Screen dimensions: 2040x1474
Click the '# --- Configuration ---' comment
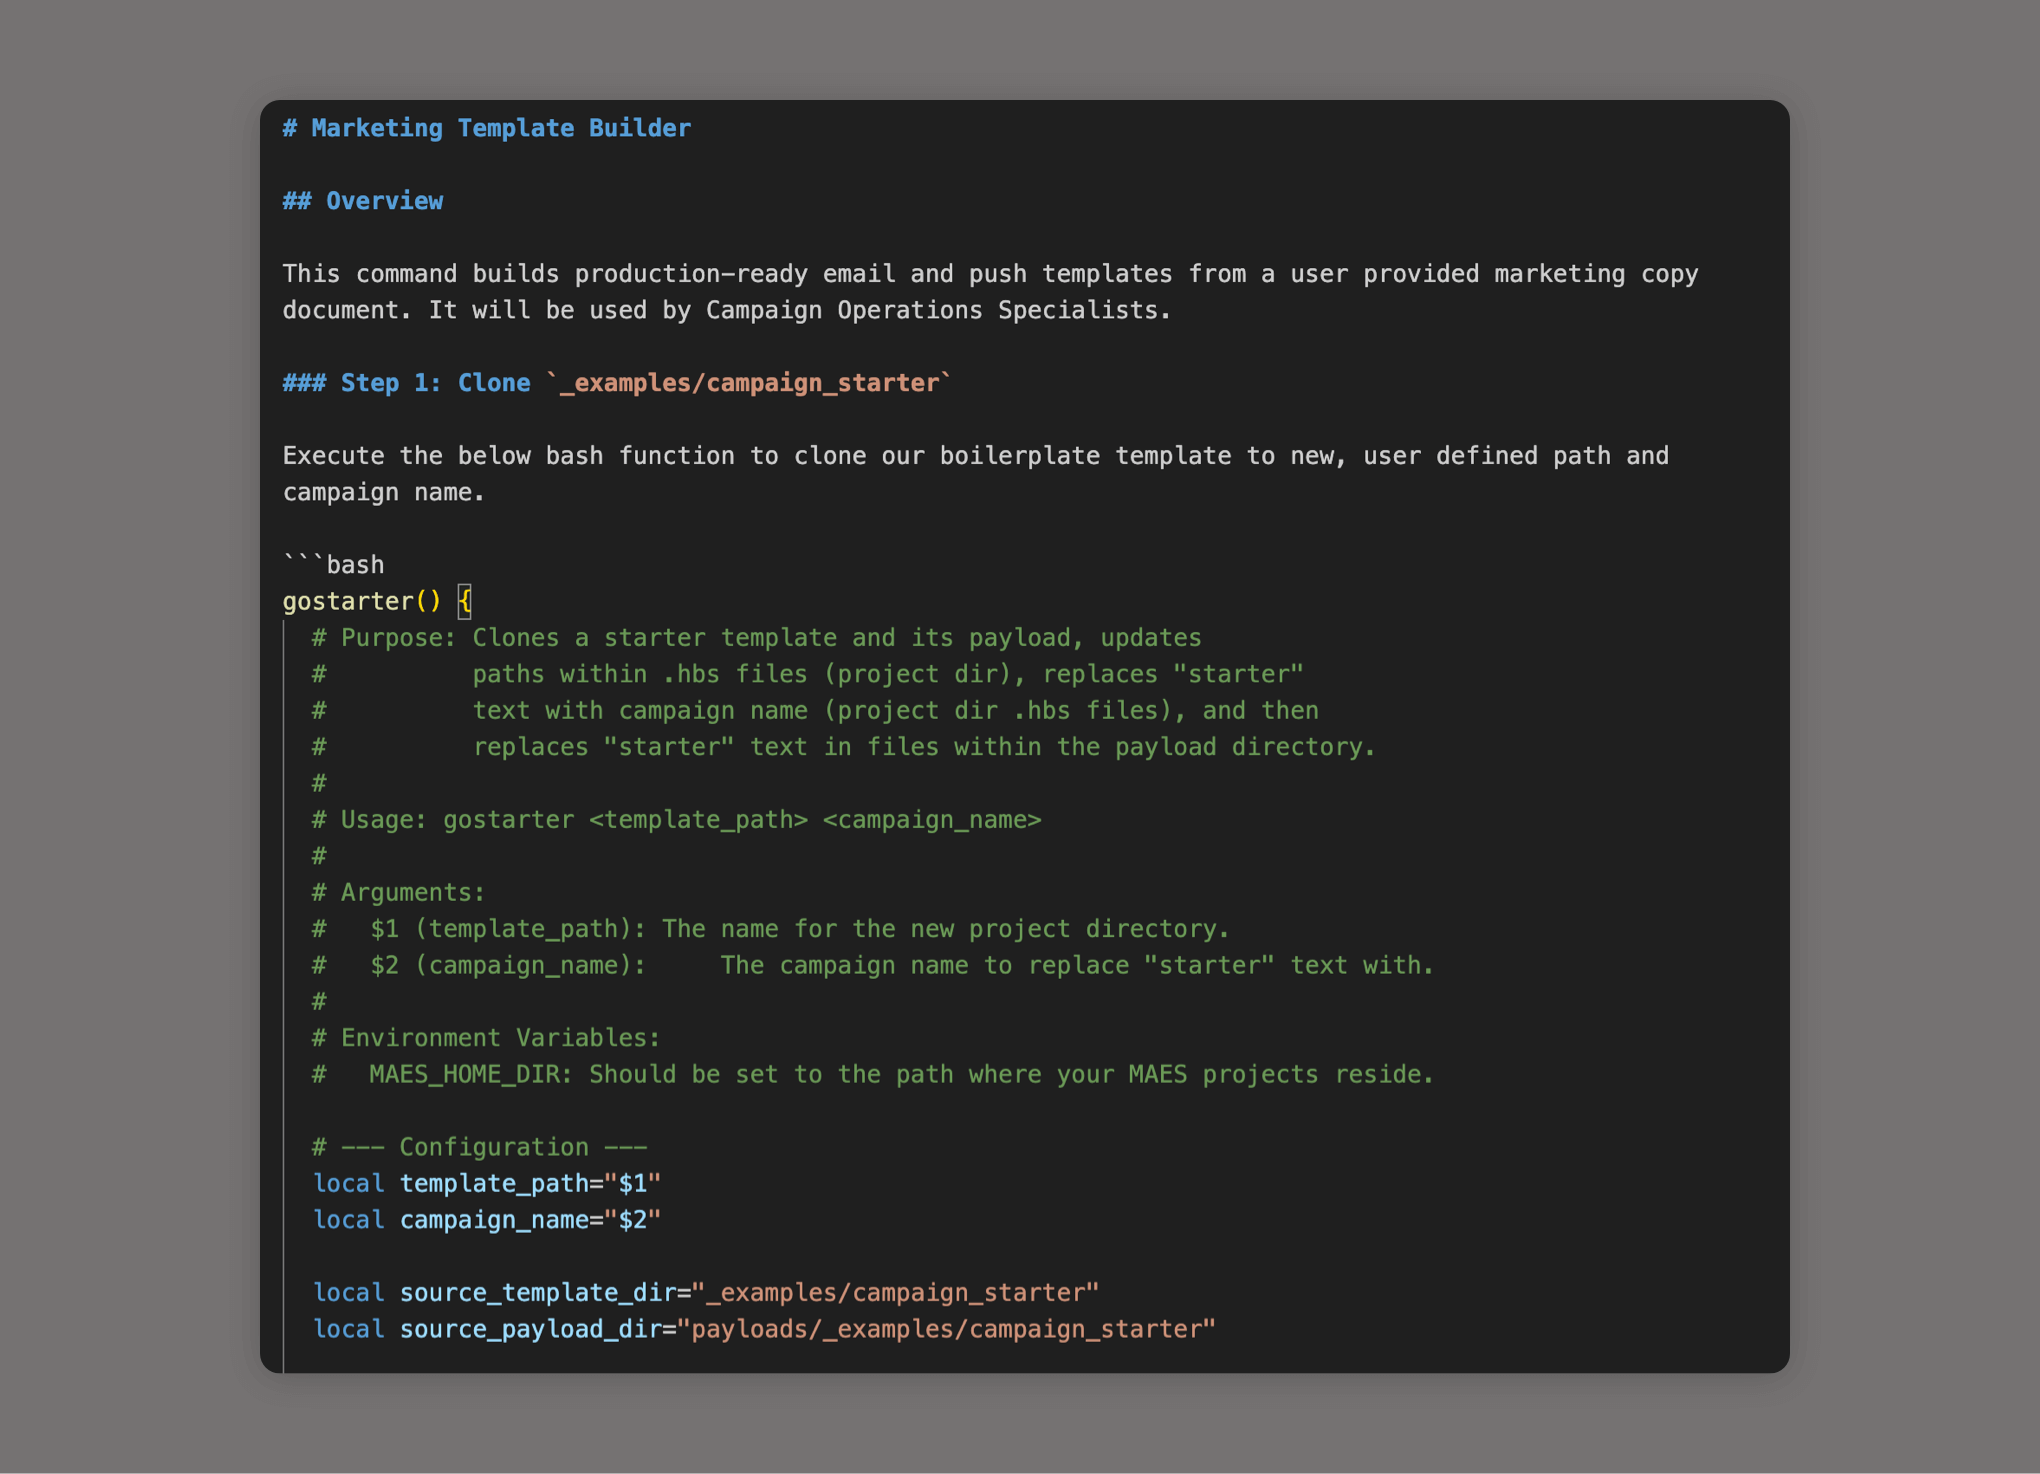point(480,1147)
